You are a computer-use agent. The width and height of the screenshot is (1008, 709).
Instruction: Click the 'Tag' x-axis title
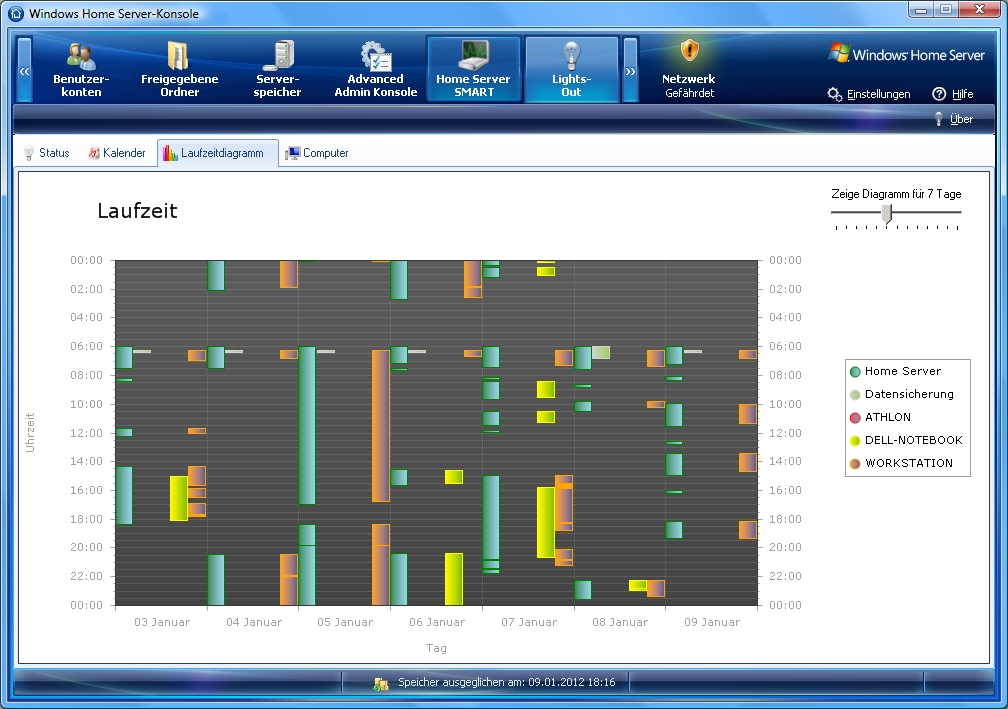pyautogui.click(x=436, y=648)
